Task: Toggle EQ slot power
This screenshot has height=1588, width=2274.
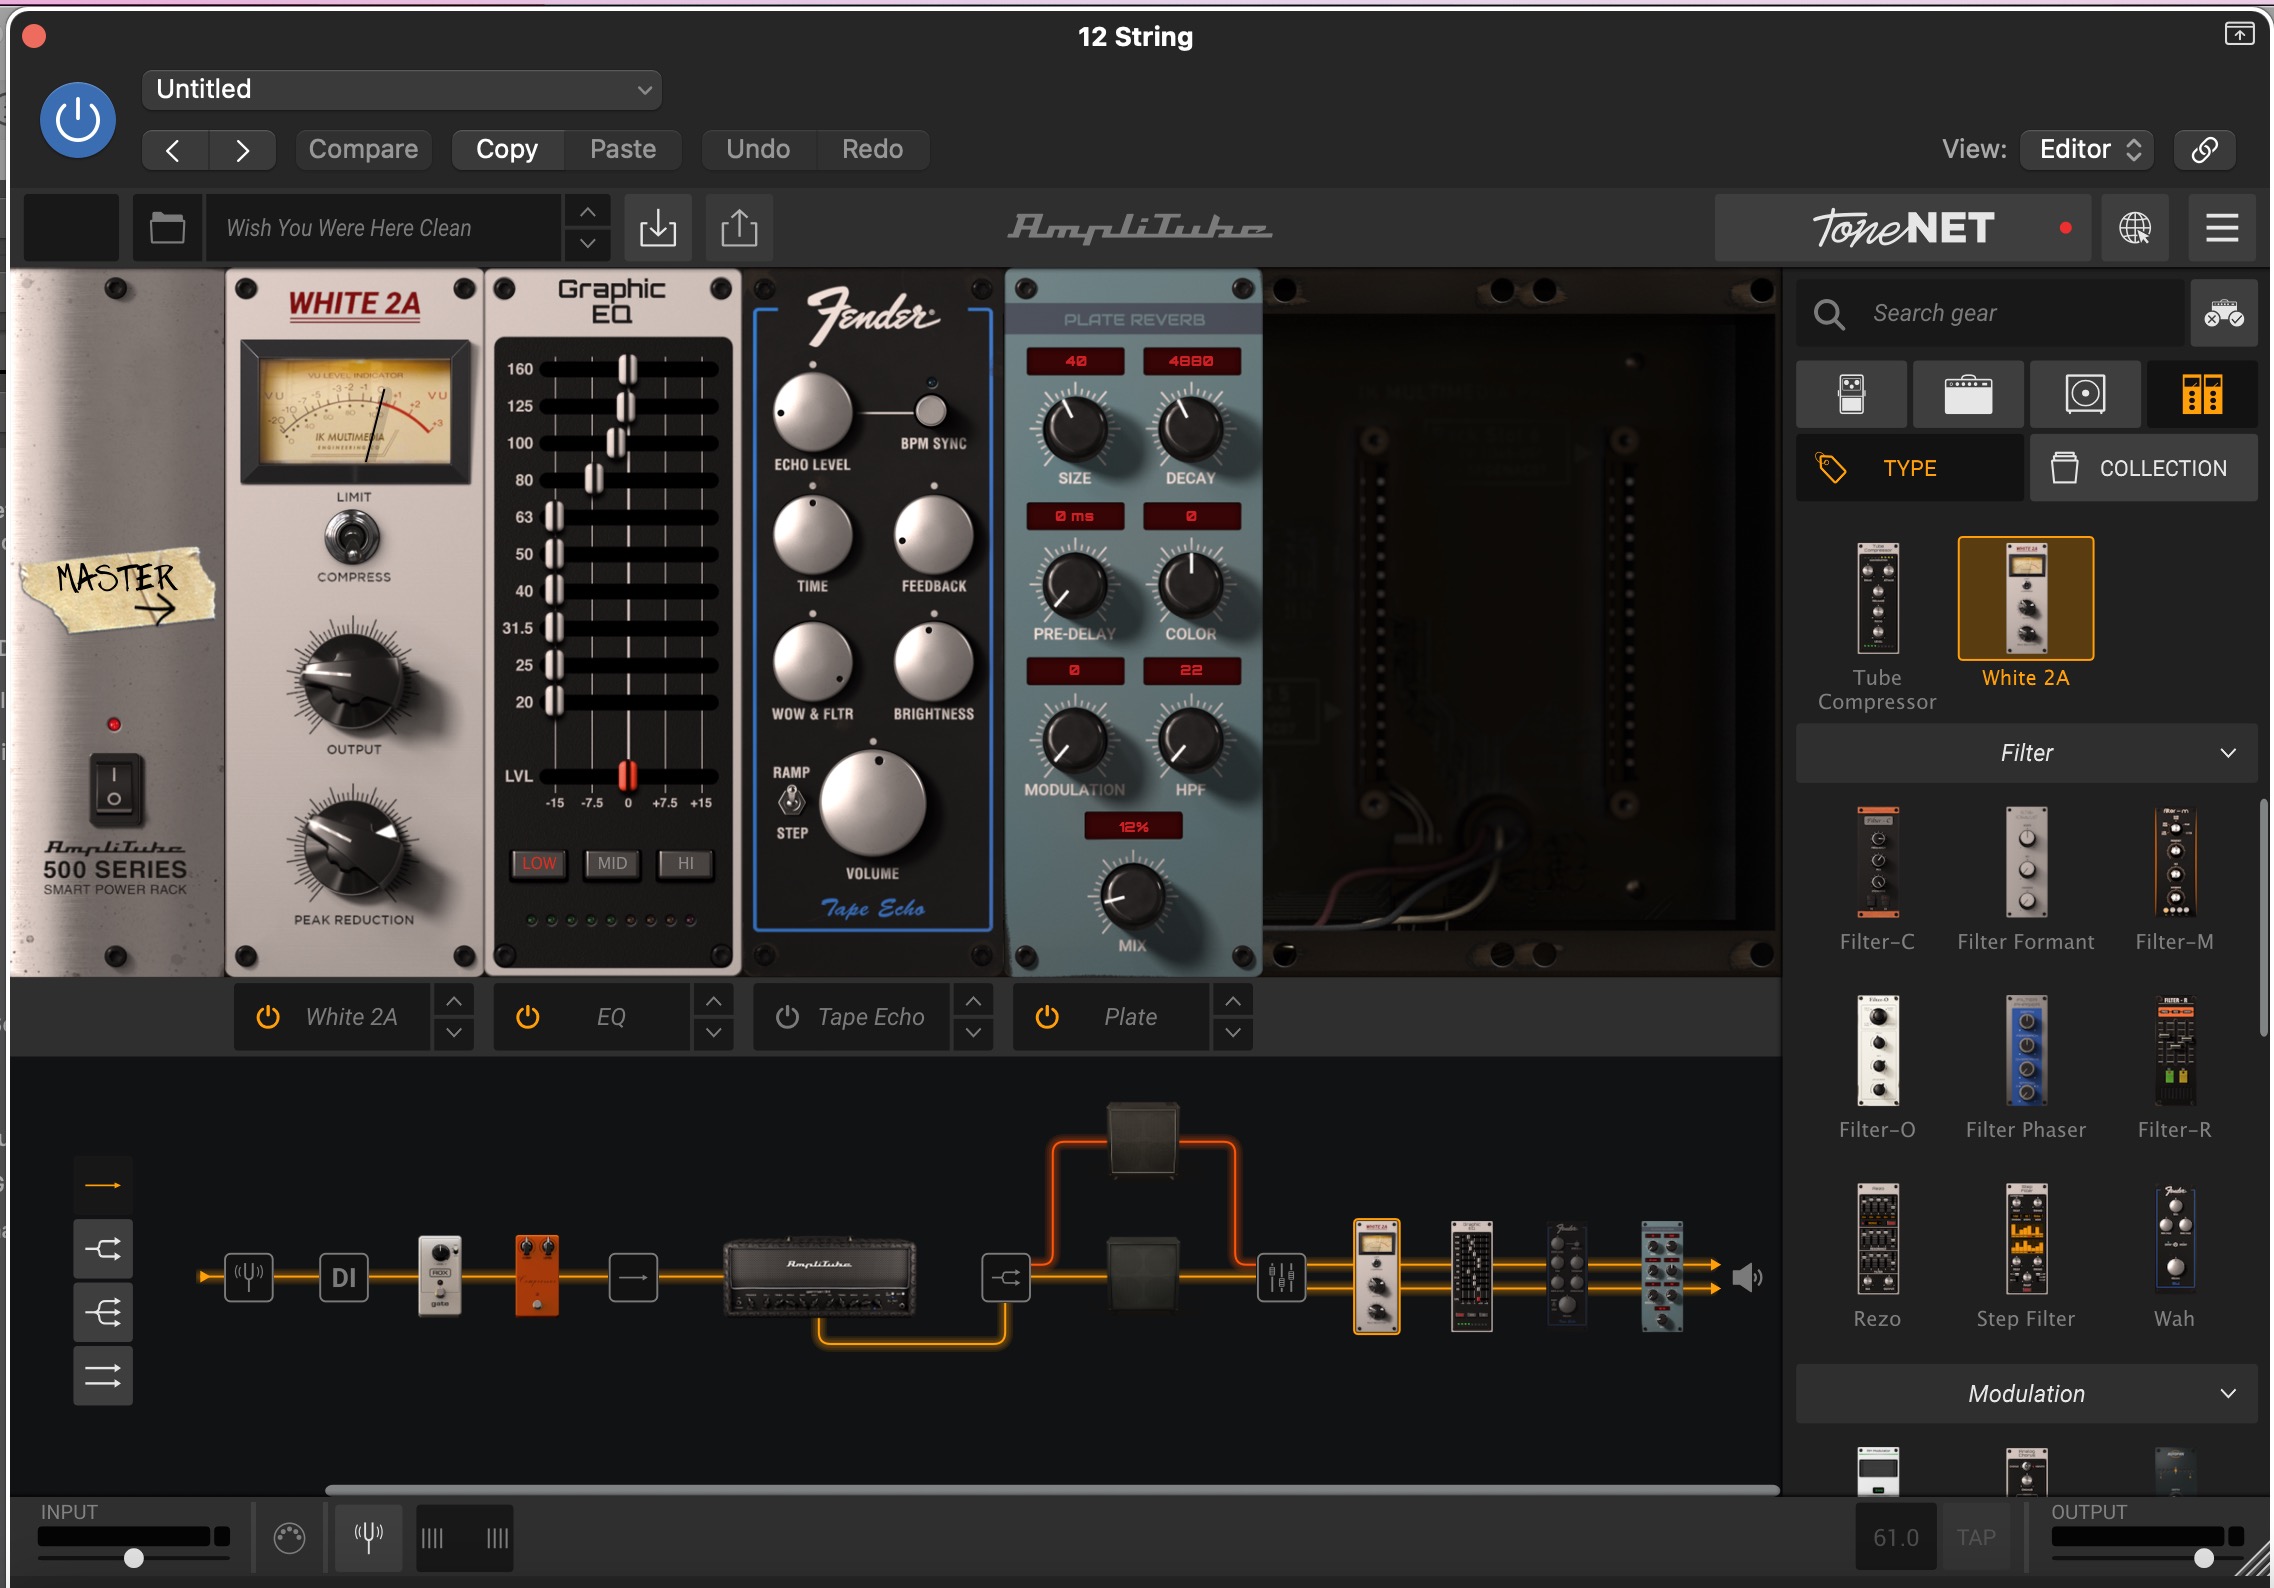Action: (528, 1017)
